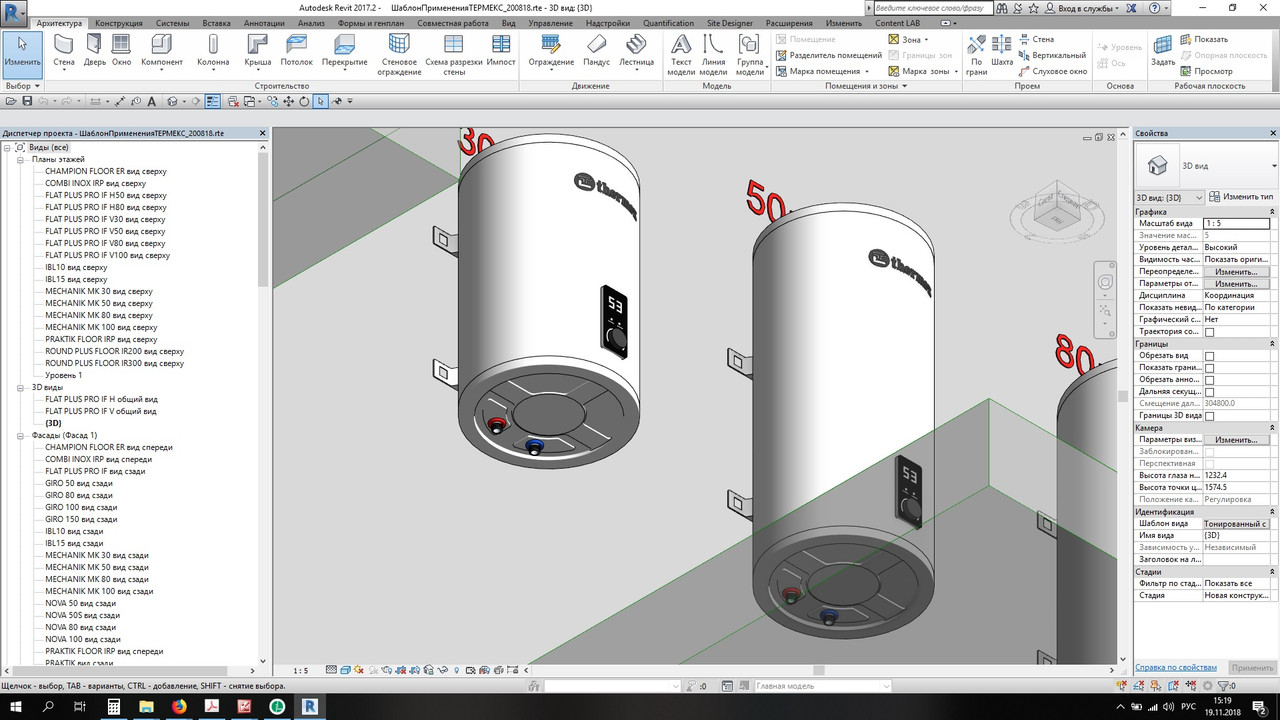Select MECHANIK MK 50 вид сверху
This screenshot has width=1280, height=720.
point(99,303)
